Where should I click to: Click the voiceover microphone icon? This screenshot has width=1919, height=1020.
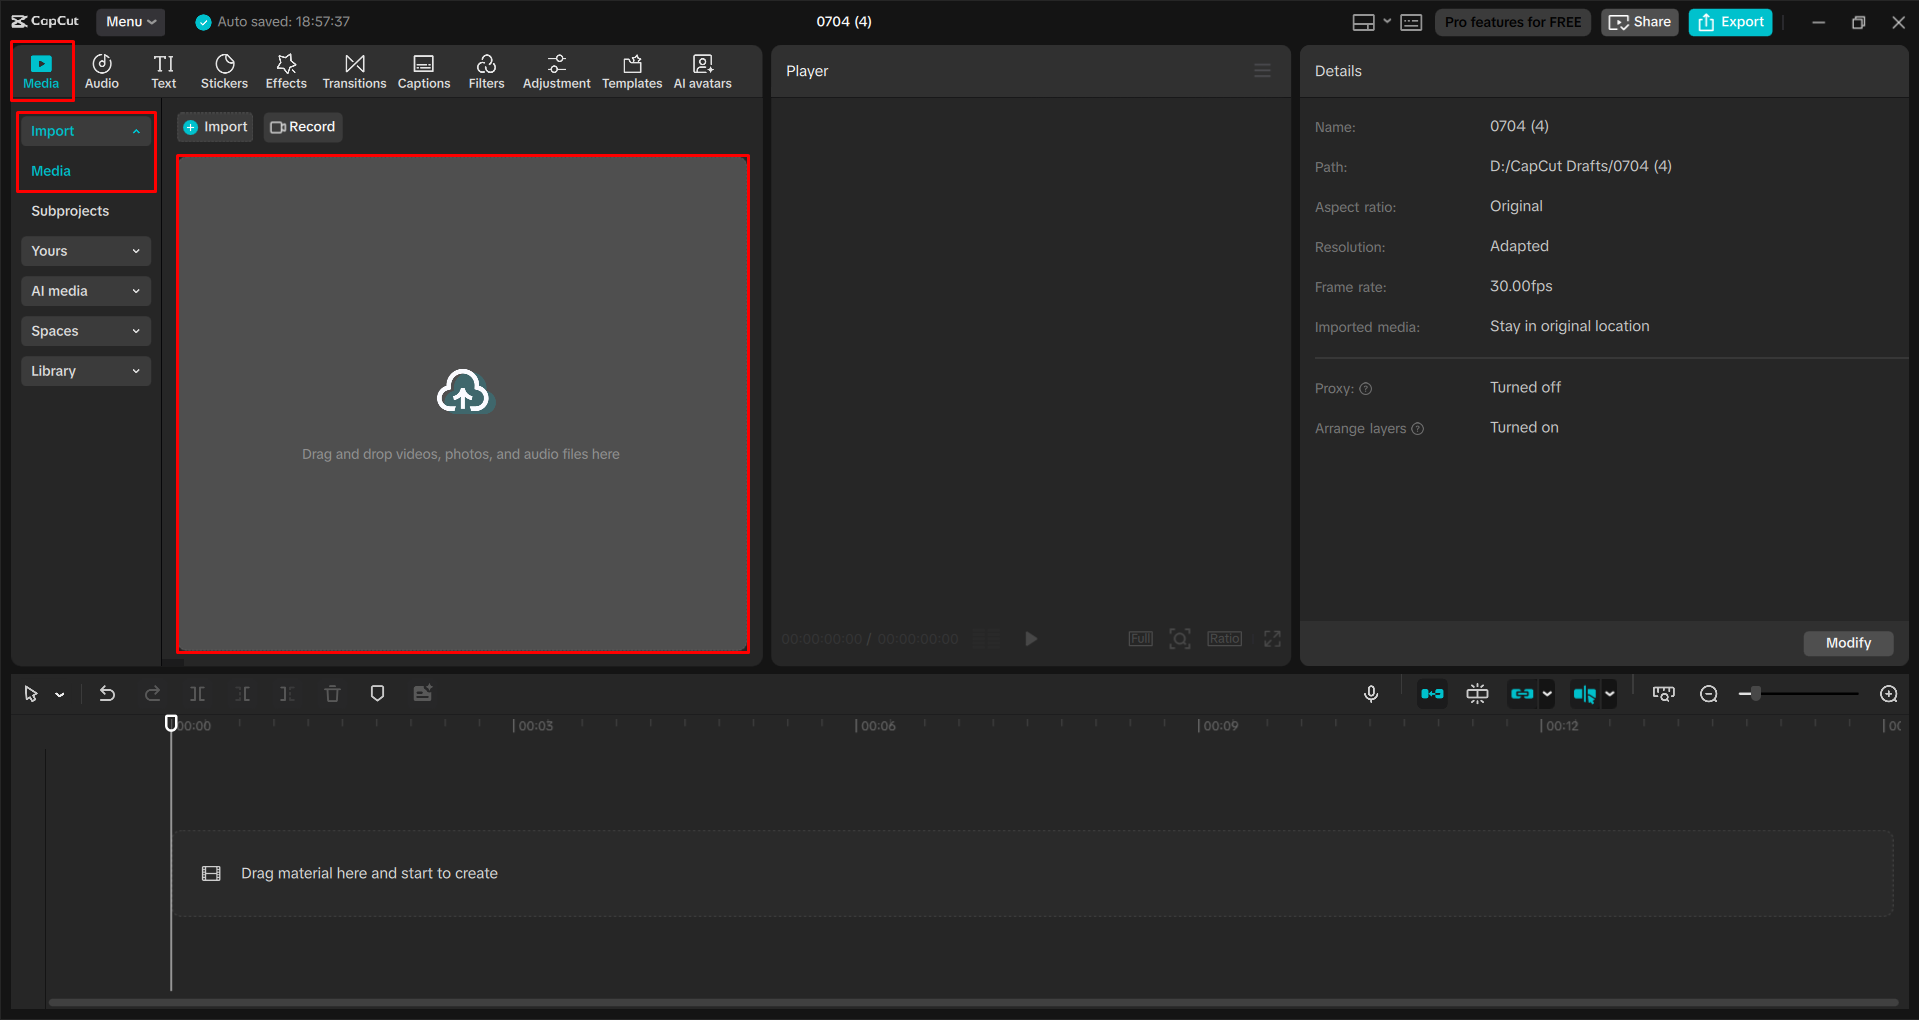pos(1371,693)
